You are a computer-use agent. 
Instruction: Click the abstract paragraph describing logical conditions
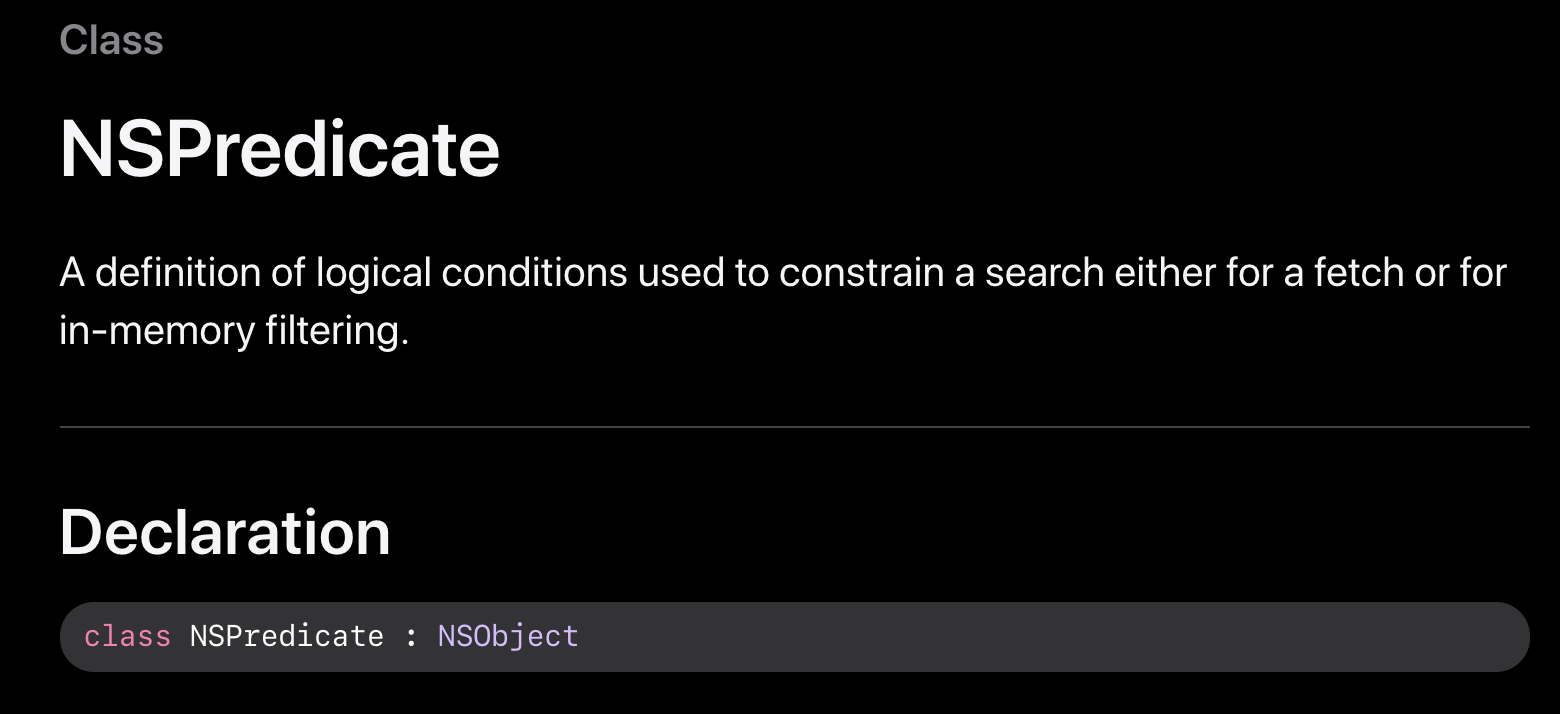coord(783,301)
